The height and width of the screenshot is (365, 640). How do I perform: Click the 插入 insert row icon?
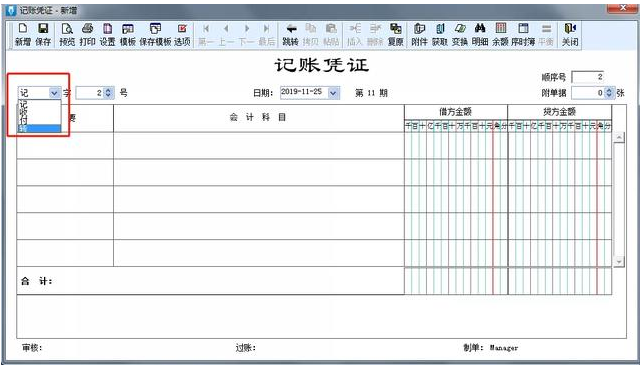click(x=355, y=34)
